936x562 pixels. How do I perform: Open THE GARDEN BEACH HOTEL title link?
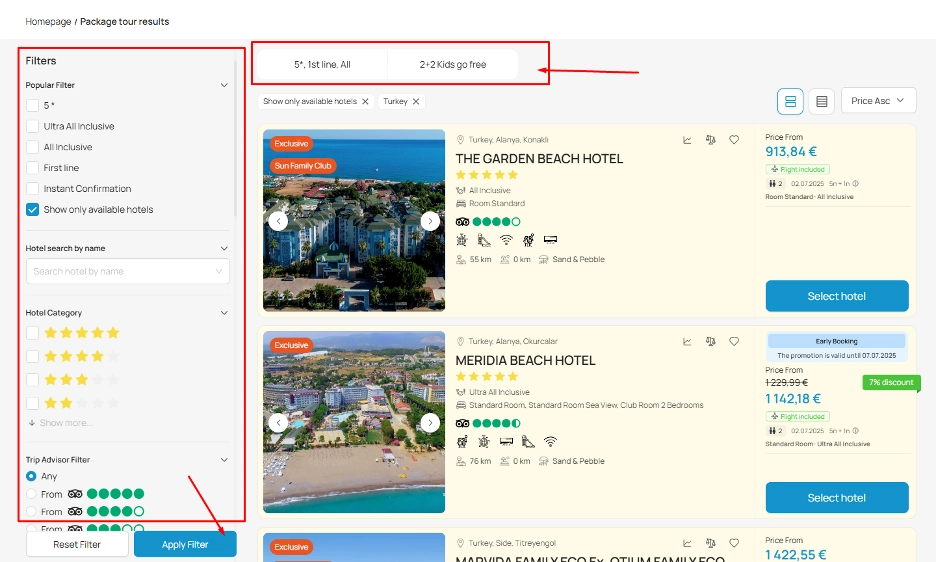(539, 159)
